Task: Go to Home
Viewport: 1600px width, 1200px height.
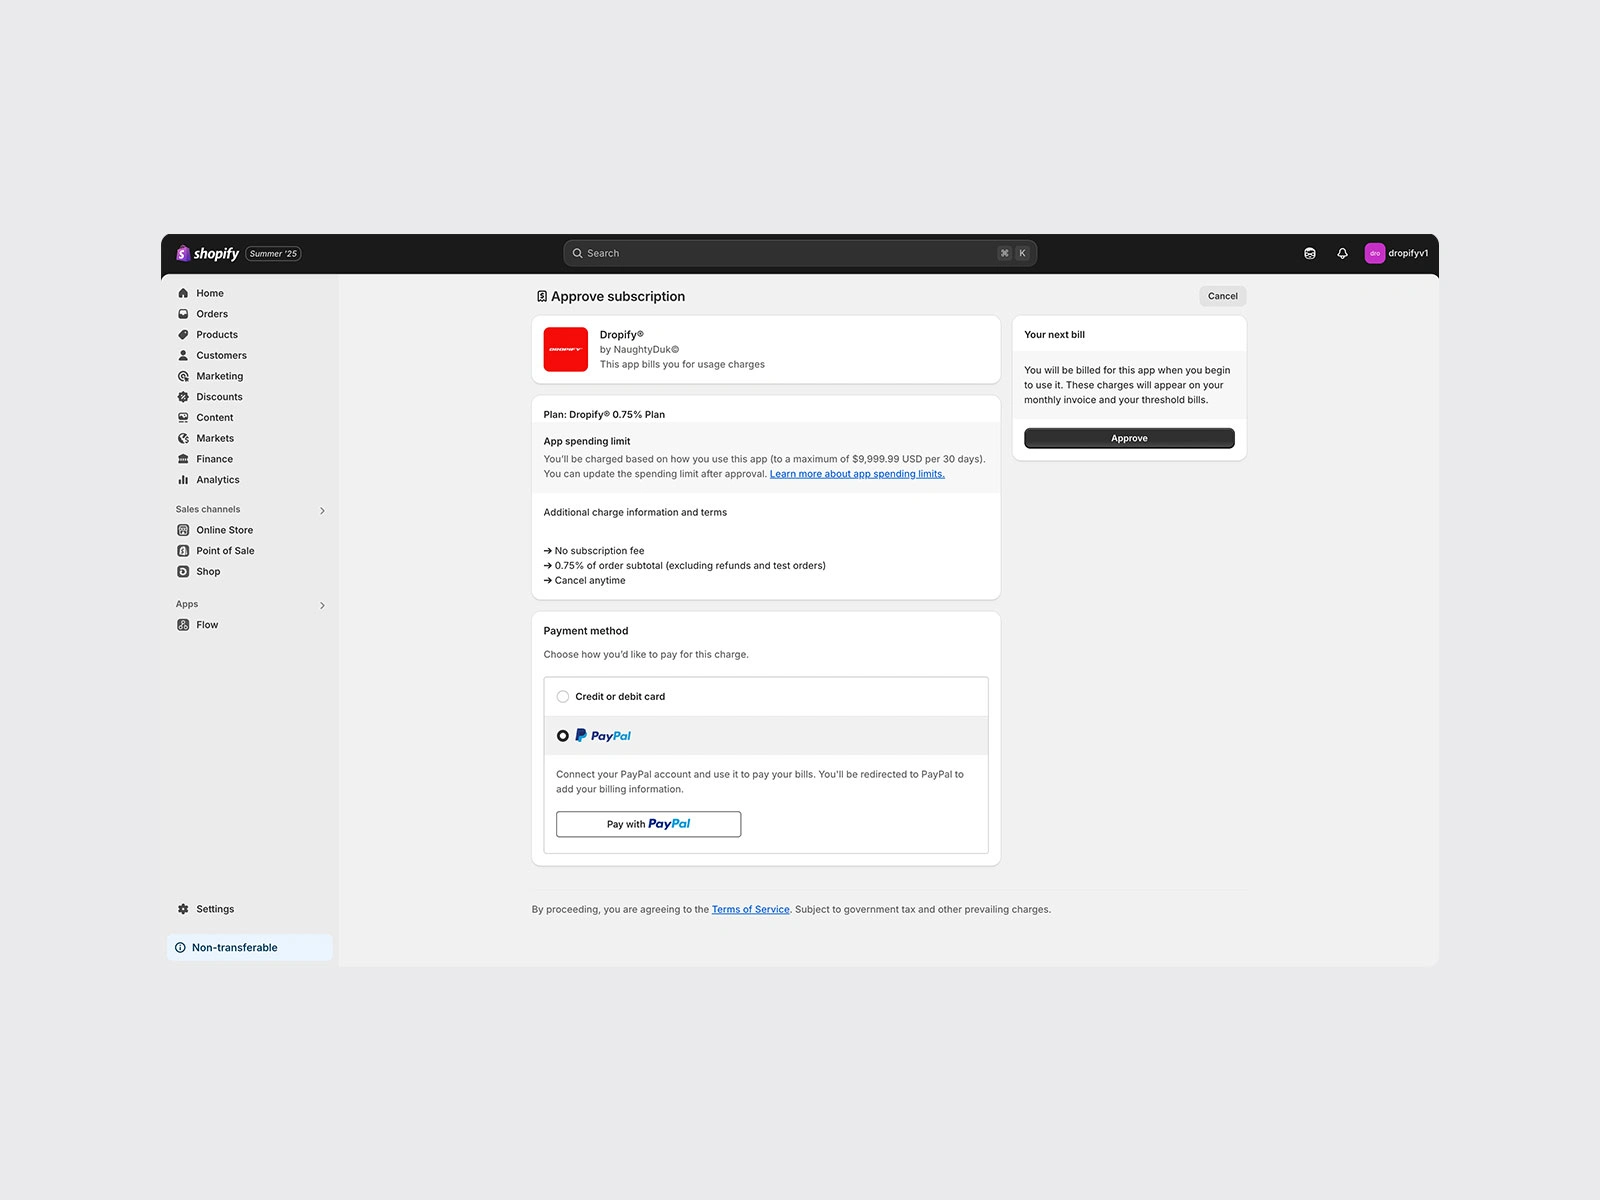Action: (210, 293)
